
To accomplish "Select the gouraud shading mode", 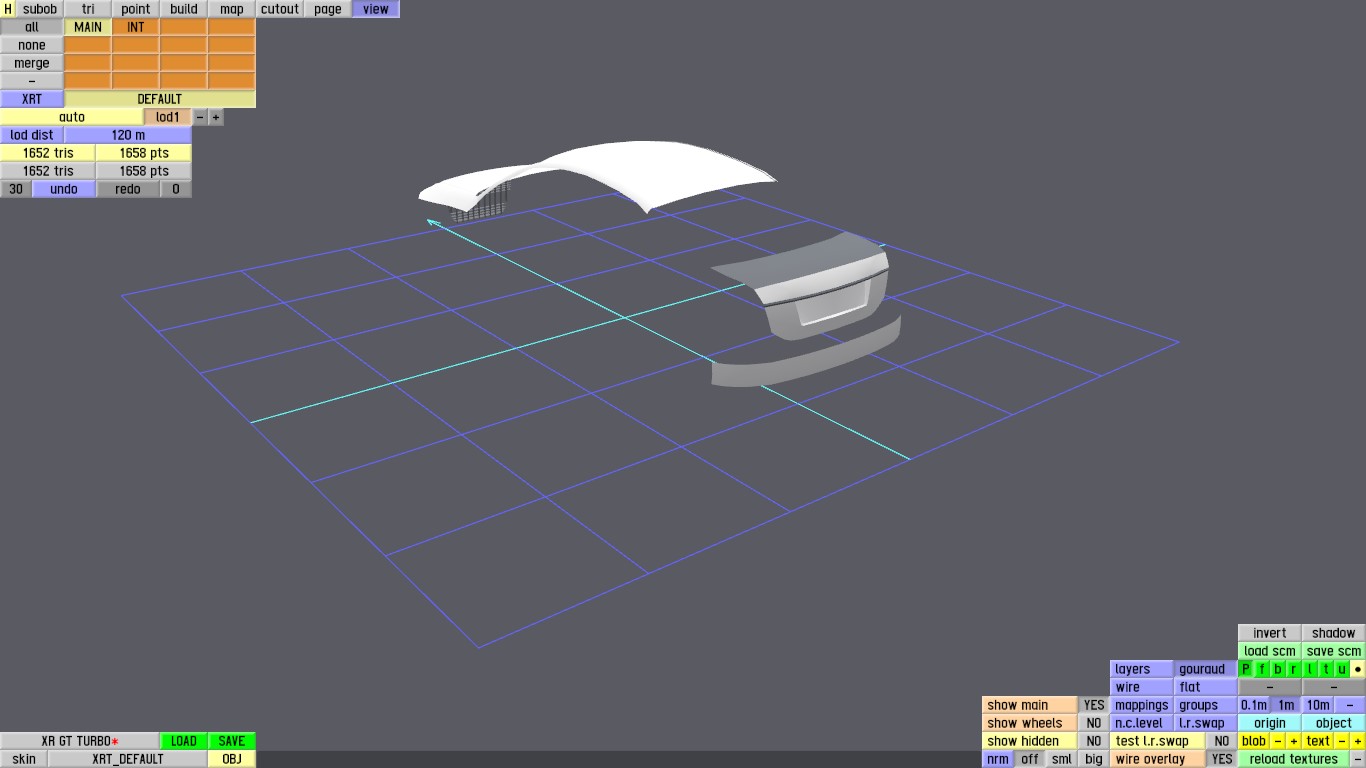I will pyautogui.click(x=1206, y=669).
